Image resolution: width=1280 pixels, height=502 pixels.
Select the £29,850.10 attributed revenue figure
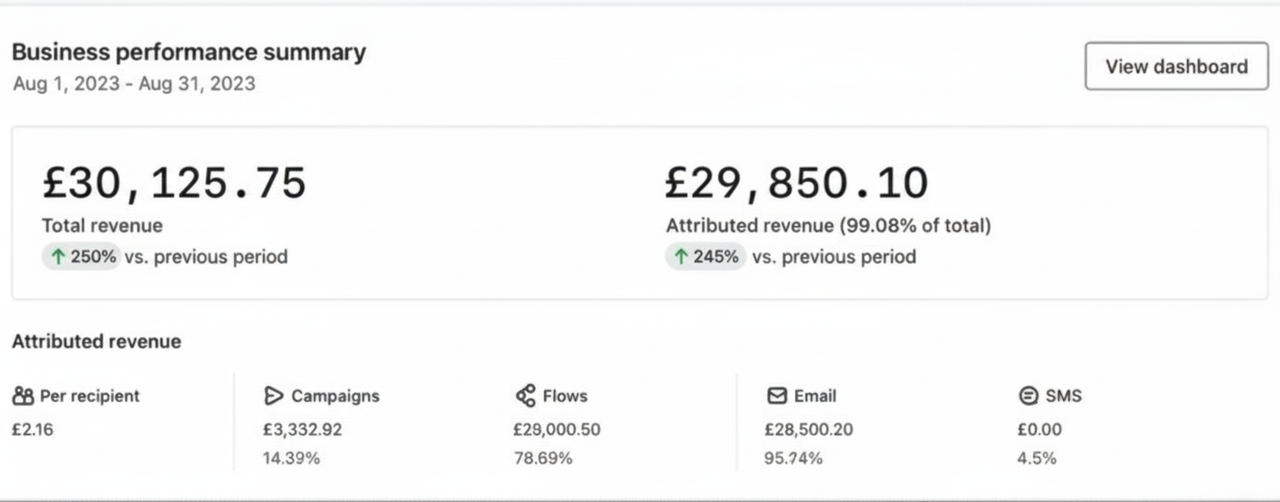797,183
